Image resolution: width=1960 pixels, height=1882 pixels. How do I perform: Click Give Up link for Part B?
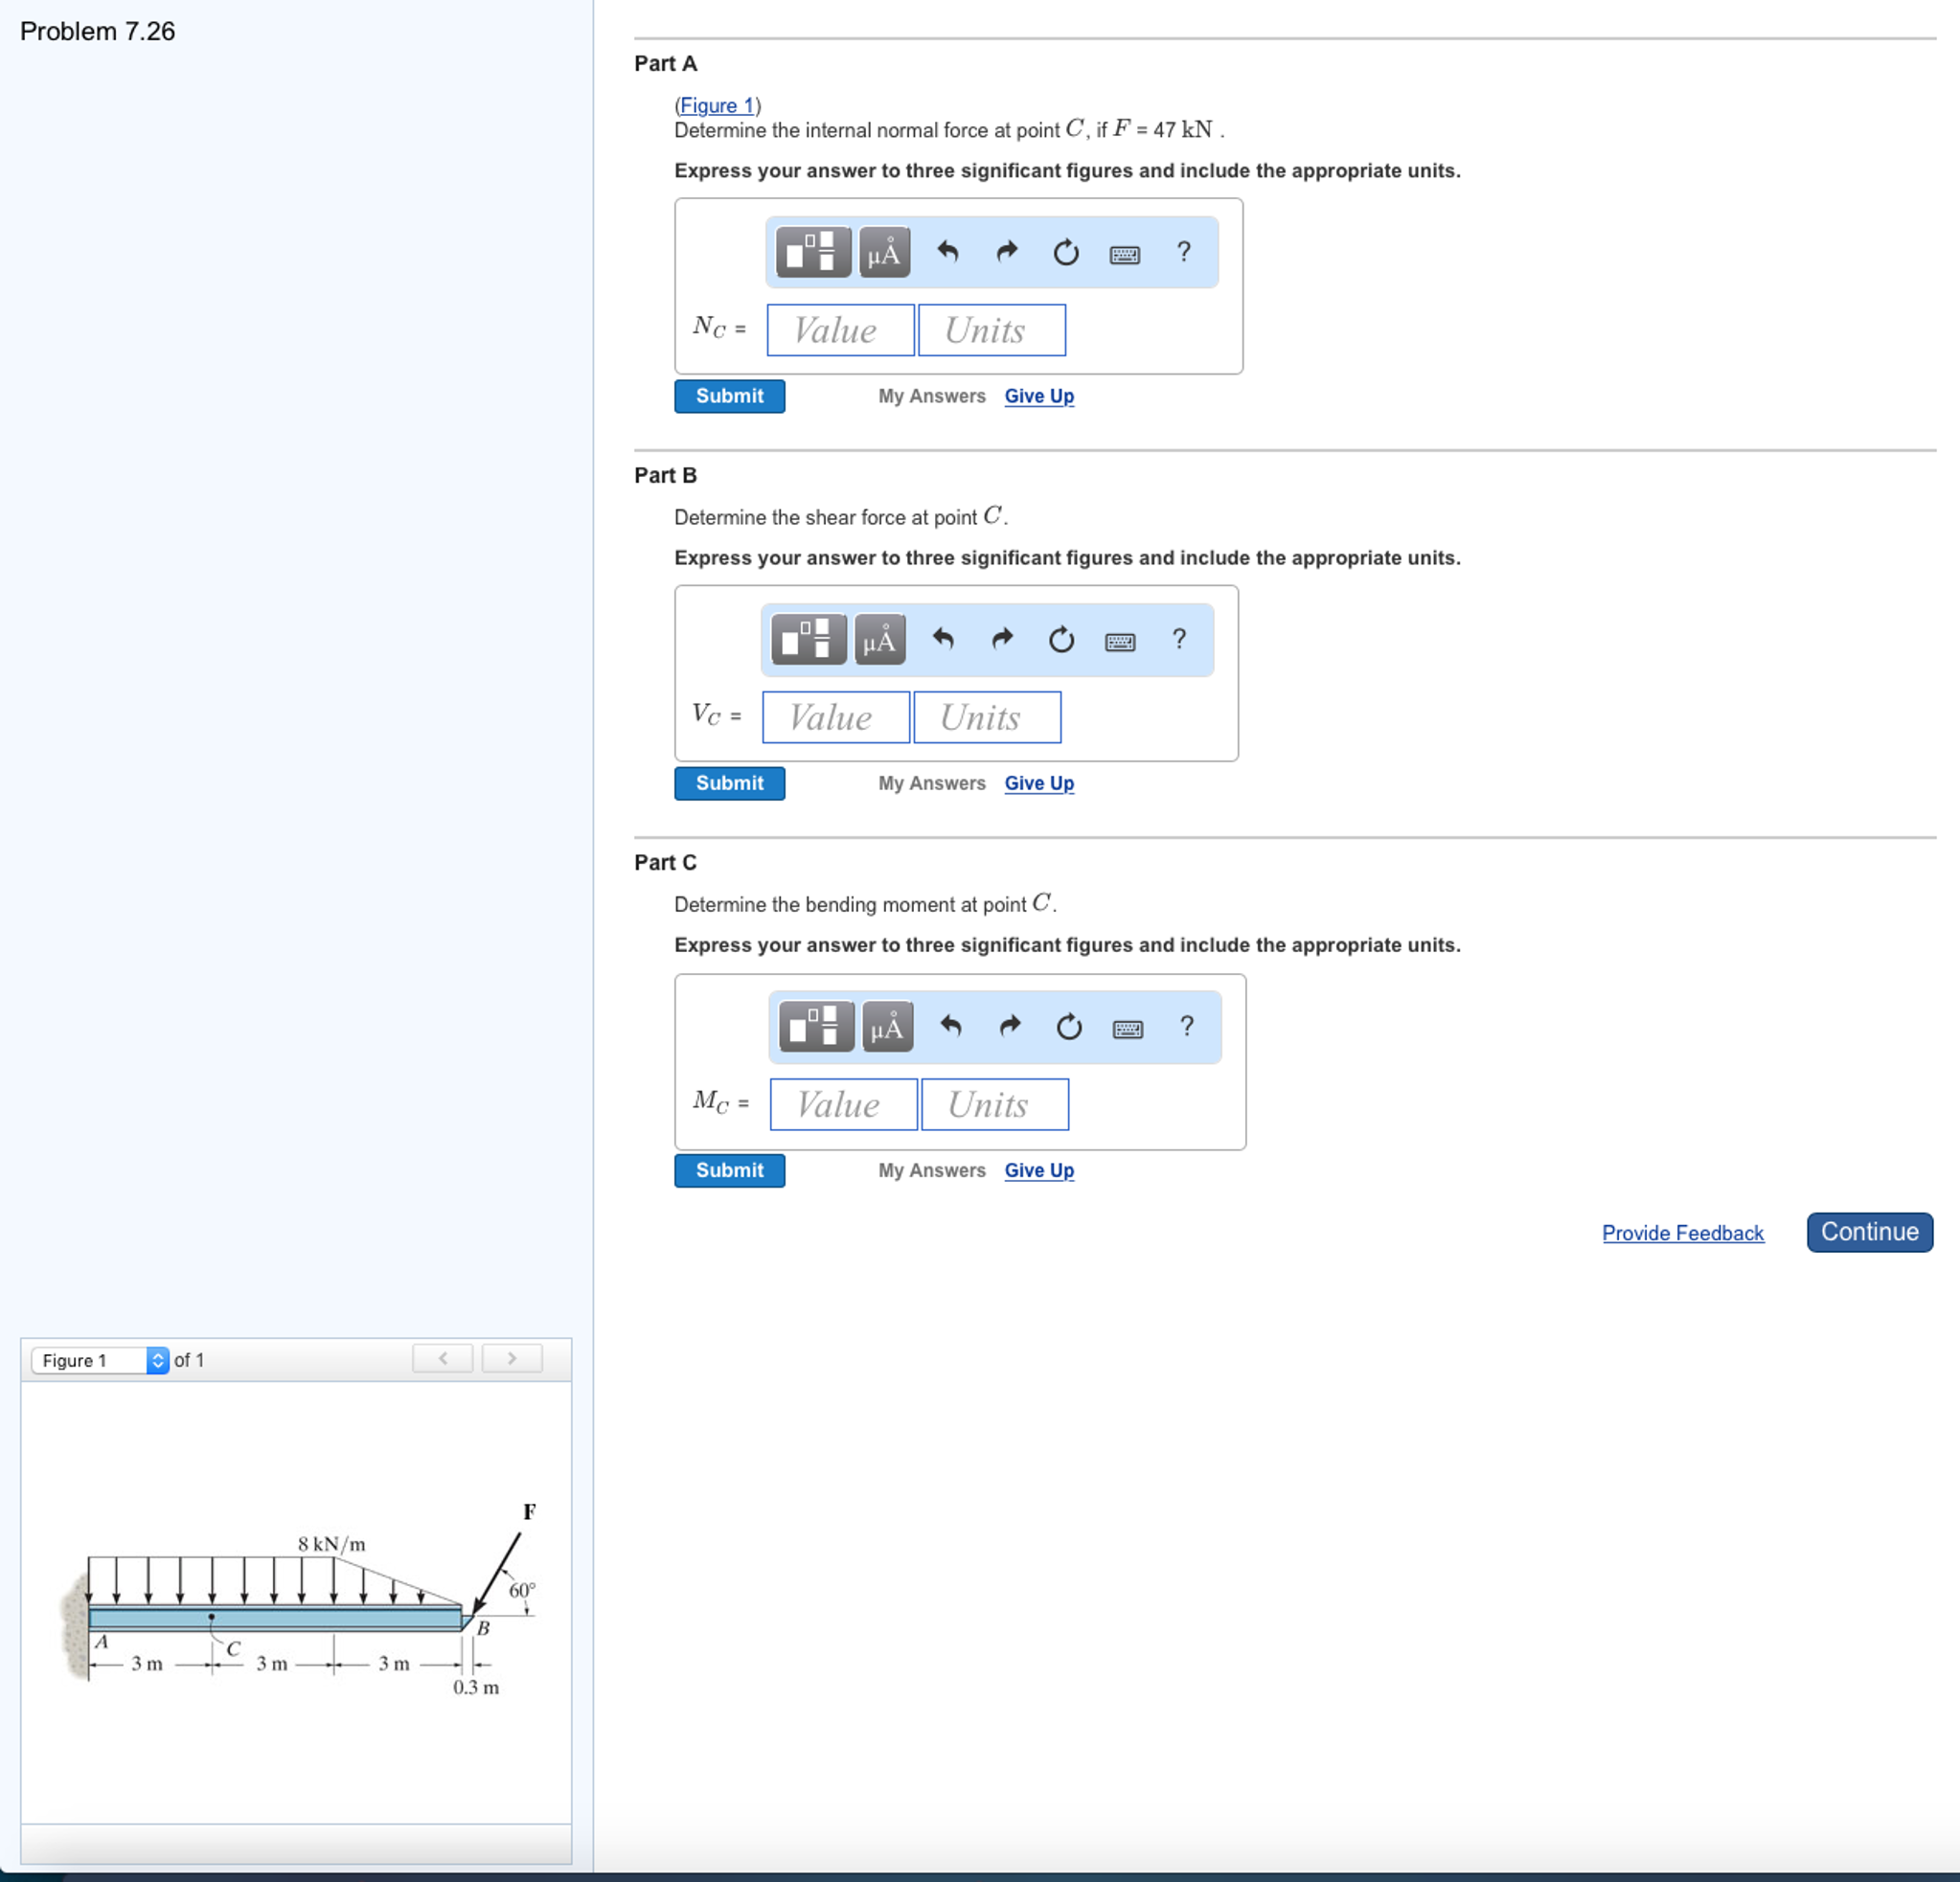click(x=1038, y=783)
